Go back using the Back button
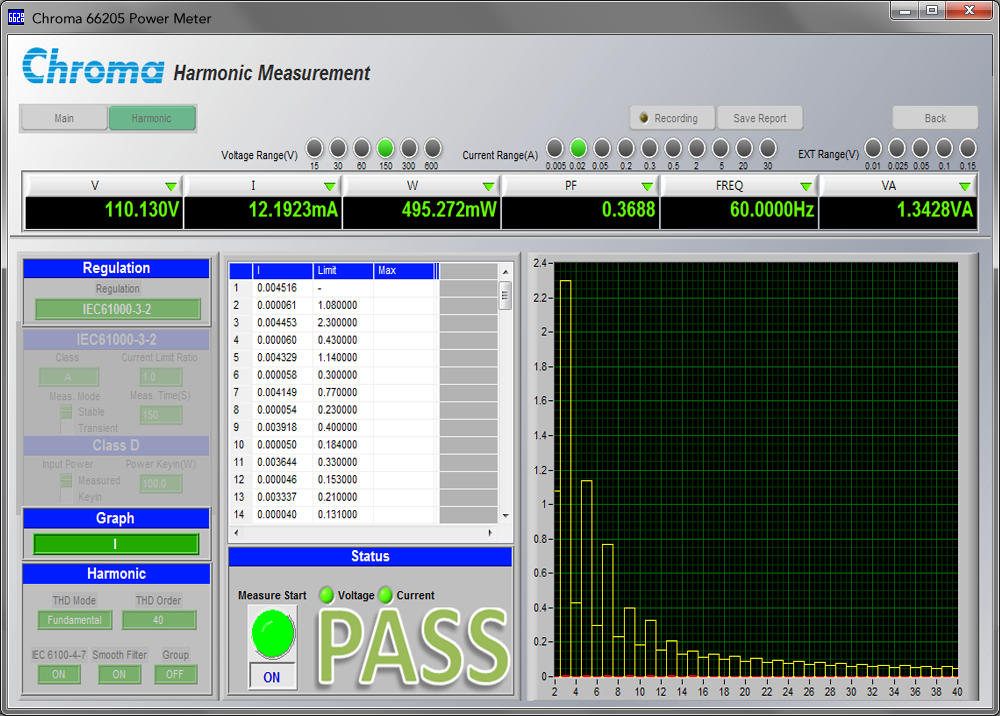Image resolution: width=1000 pixels, height=716 pixels. coord(935,118)
